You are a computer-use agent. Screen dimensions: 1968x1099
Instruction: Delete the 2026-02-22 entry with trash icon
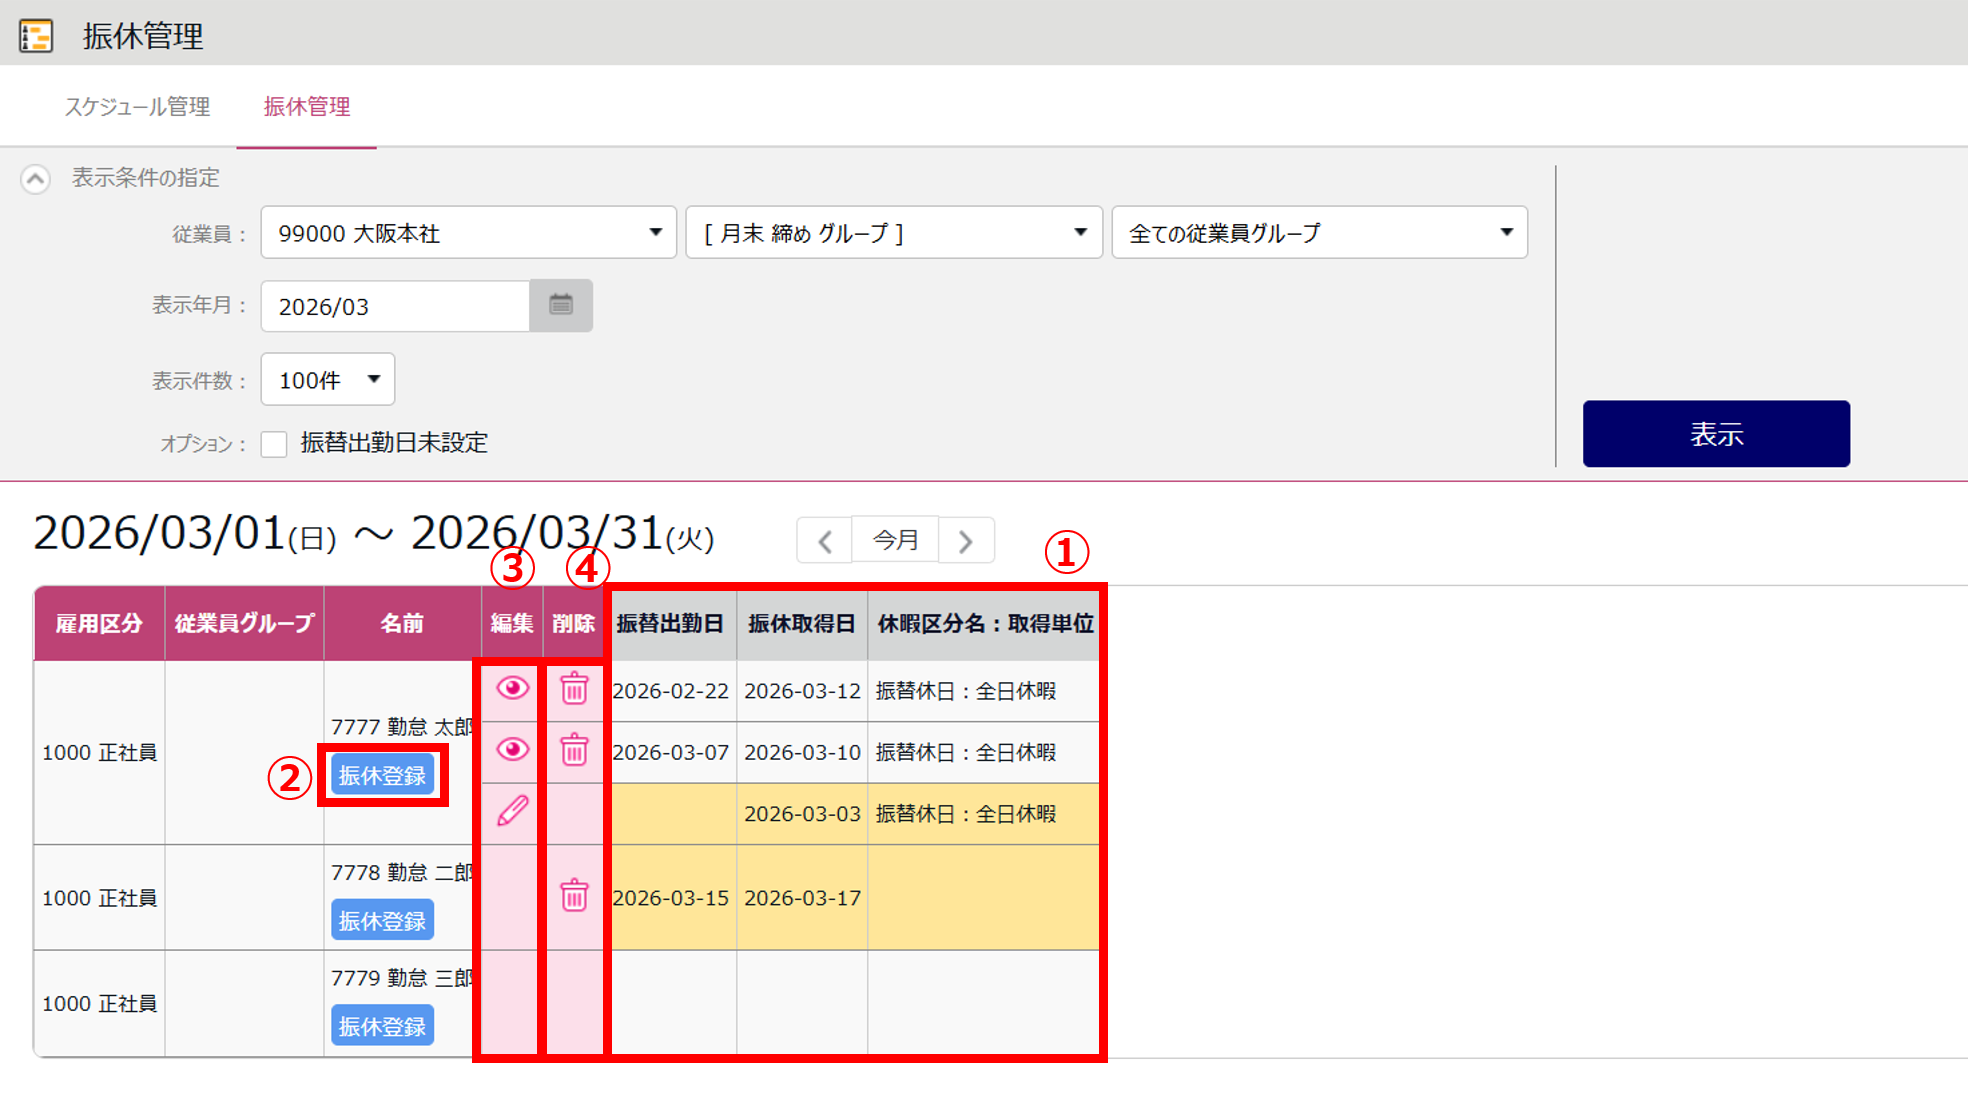(574, 689)
